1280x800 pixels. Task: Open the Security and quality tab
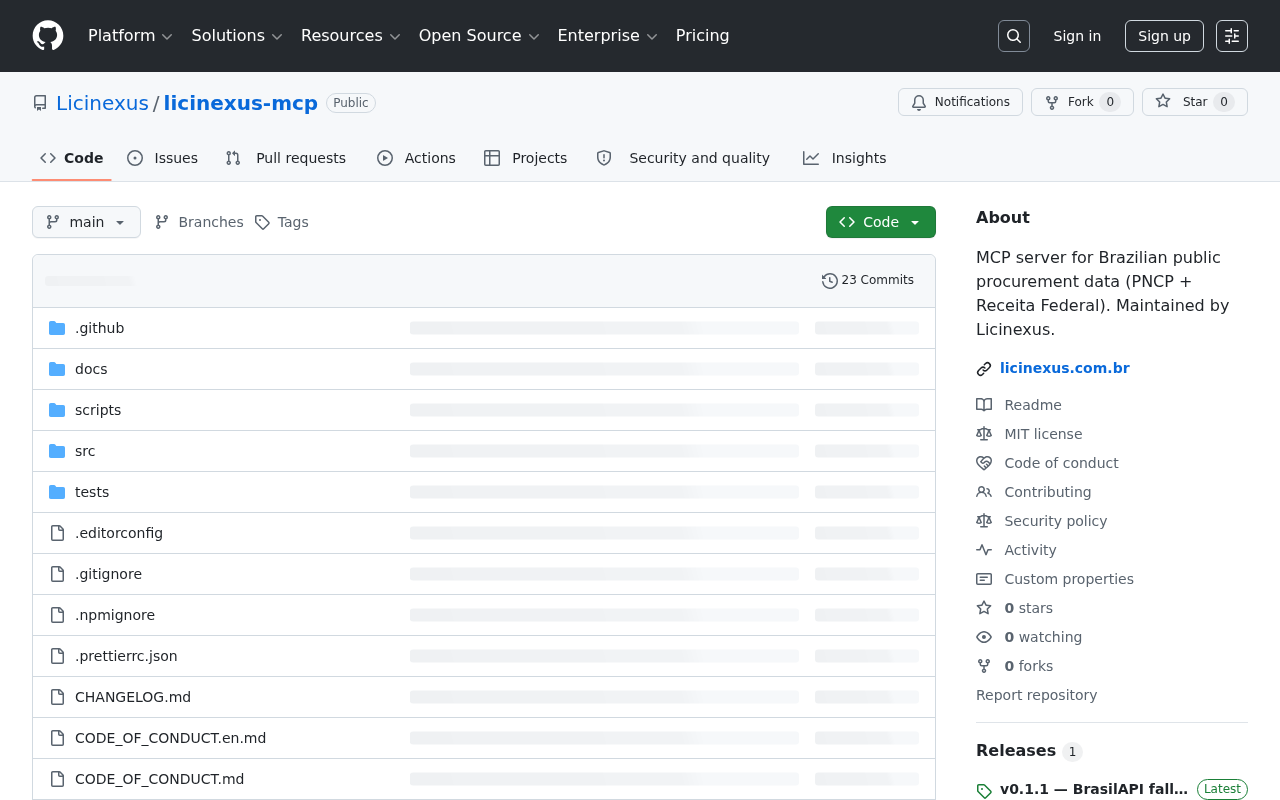coord(683,158)
